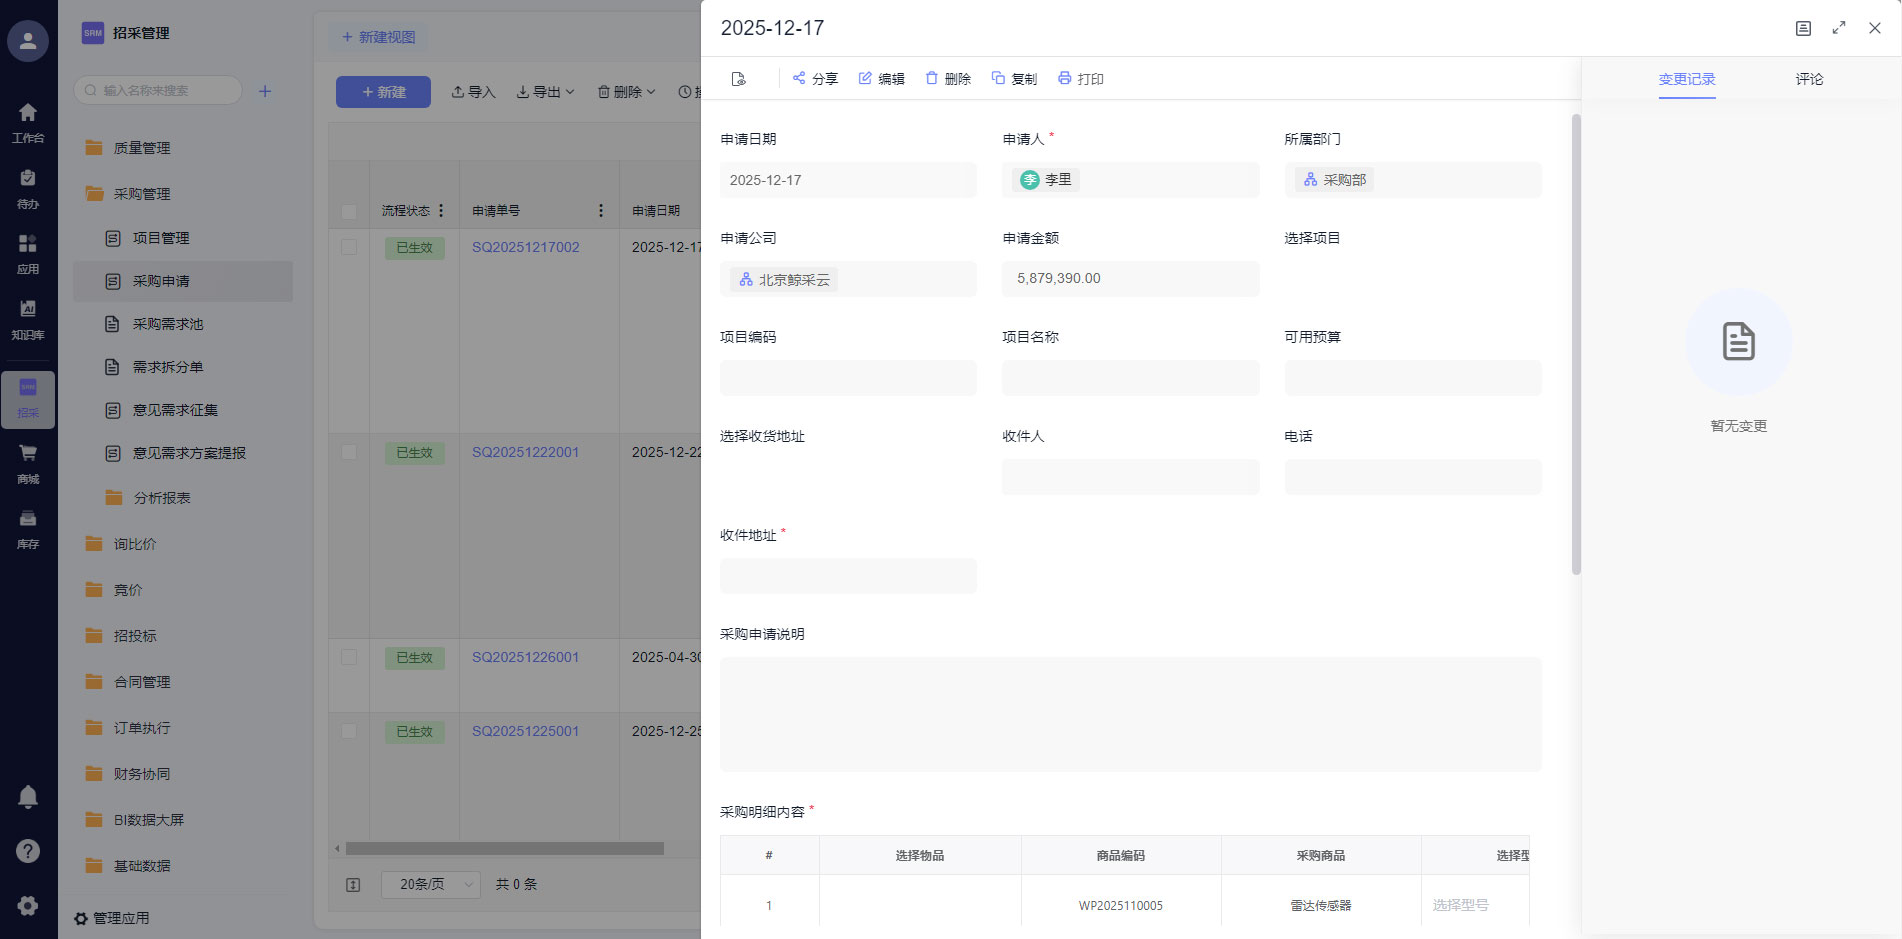
Task: Open the 知识库 knowledge base icon
Action: point(28,310)
